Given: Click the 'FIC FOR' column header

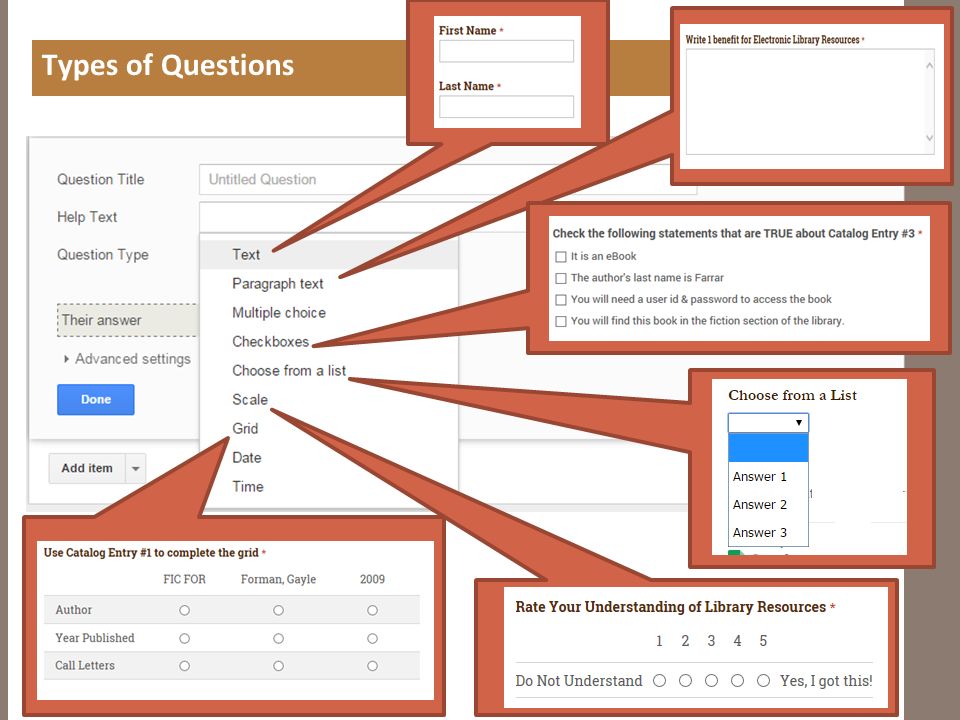Looking at the screenshot, I should [184, 579].
